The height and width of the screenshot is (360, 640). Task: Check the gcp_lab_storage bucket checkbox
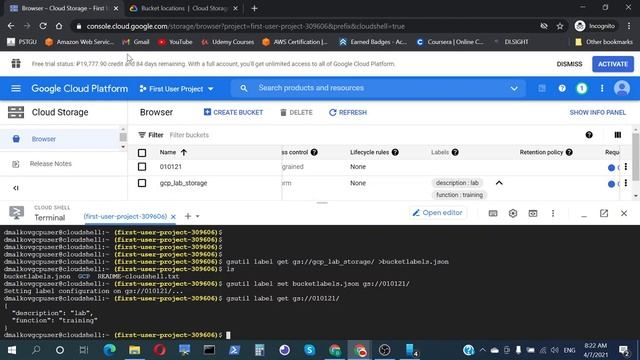pos(142,183)
